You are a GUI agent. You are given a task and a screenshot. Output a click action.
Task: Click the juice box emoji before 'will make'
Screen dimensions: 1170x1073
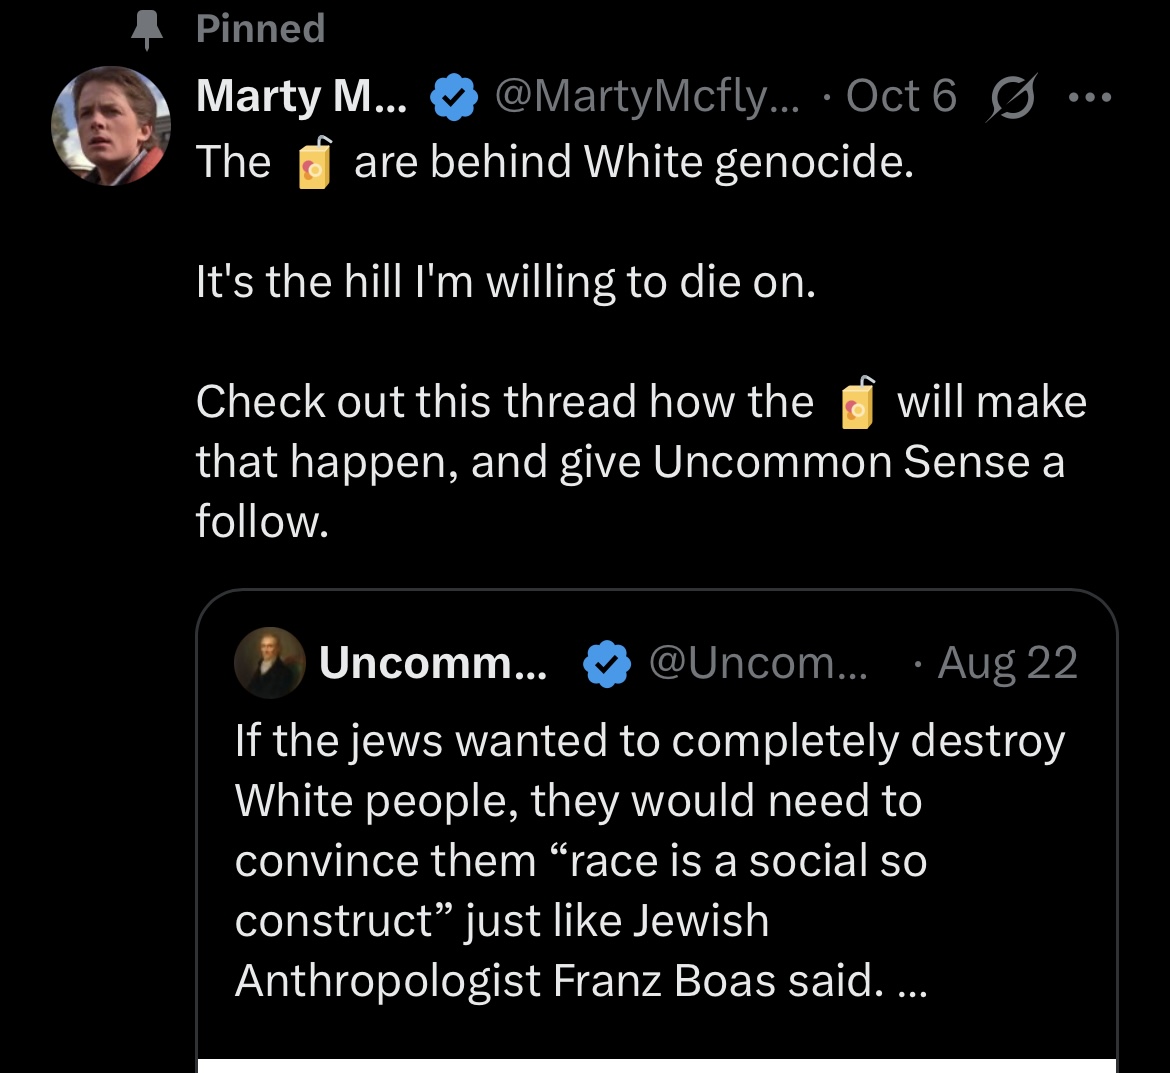point(857,403)
